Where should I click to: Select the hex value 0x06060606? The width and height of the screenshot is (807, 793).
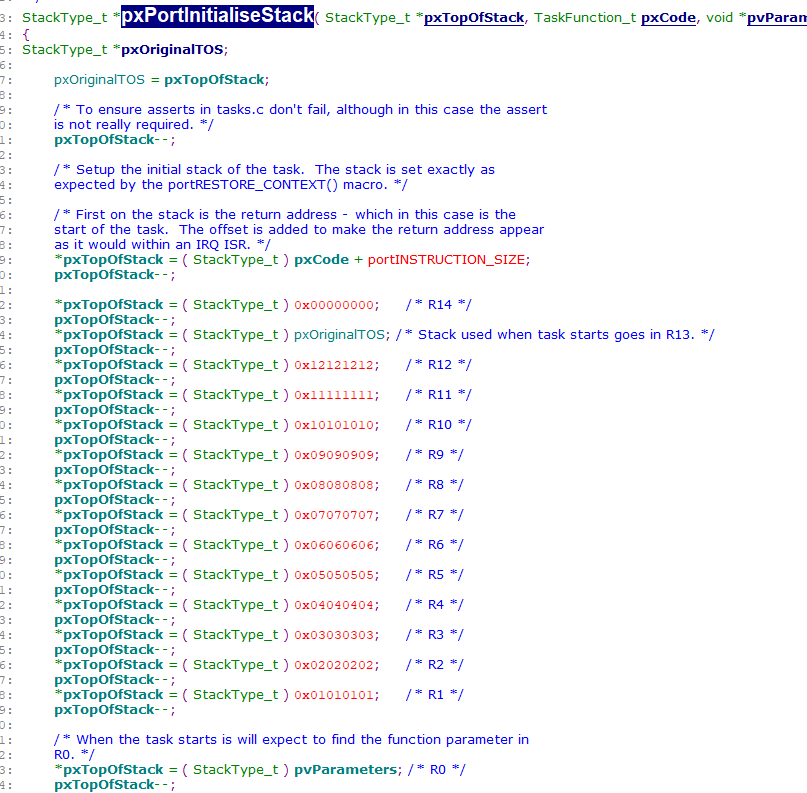pos(334,545)
